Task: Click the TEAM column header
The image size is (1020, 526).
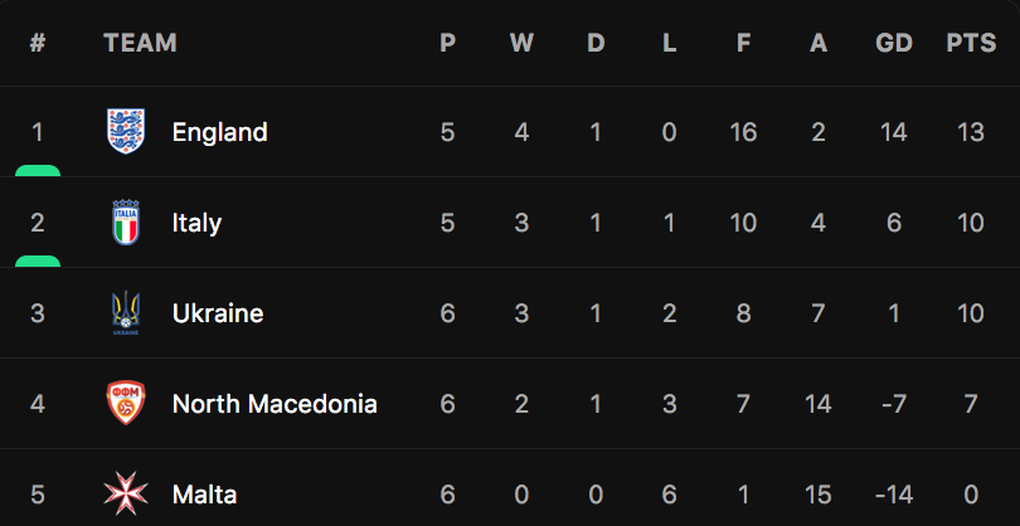Action: point(140,43)
